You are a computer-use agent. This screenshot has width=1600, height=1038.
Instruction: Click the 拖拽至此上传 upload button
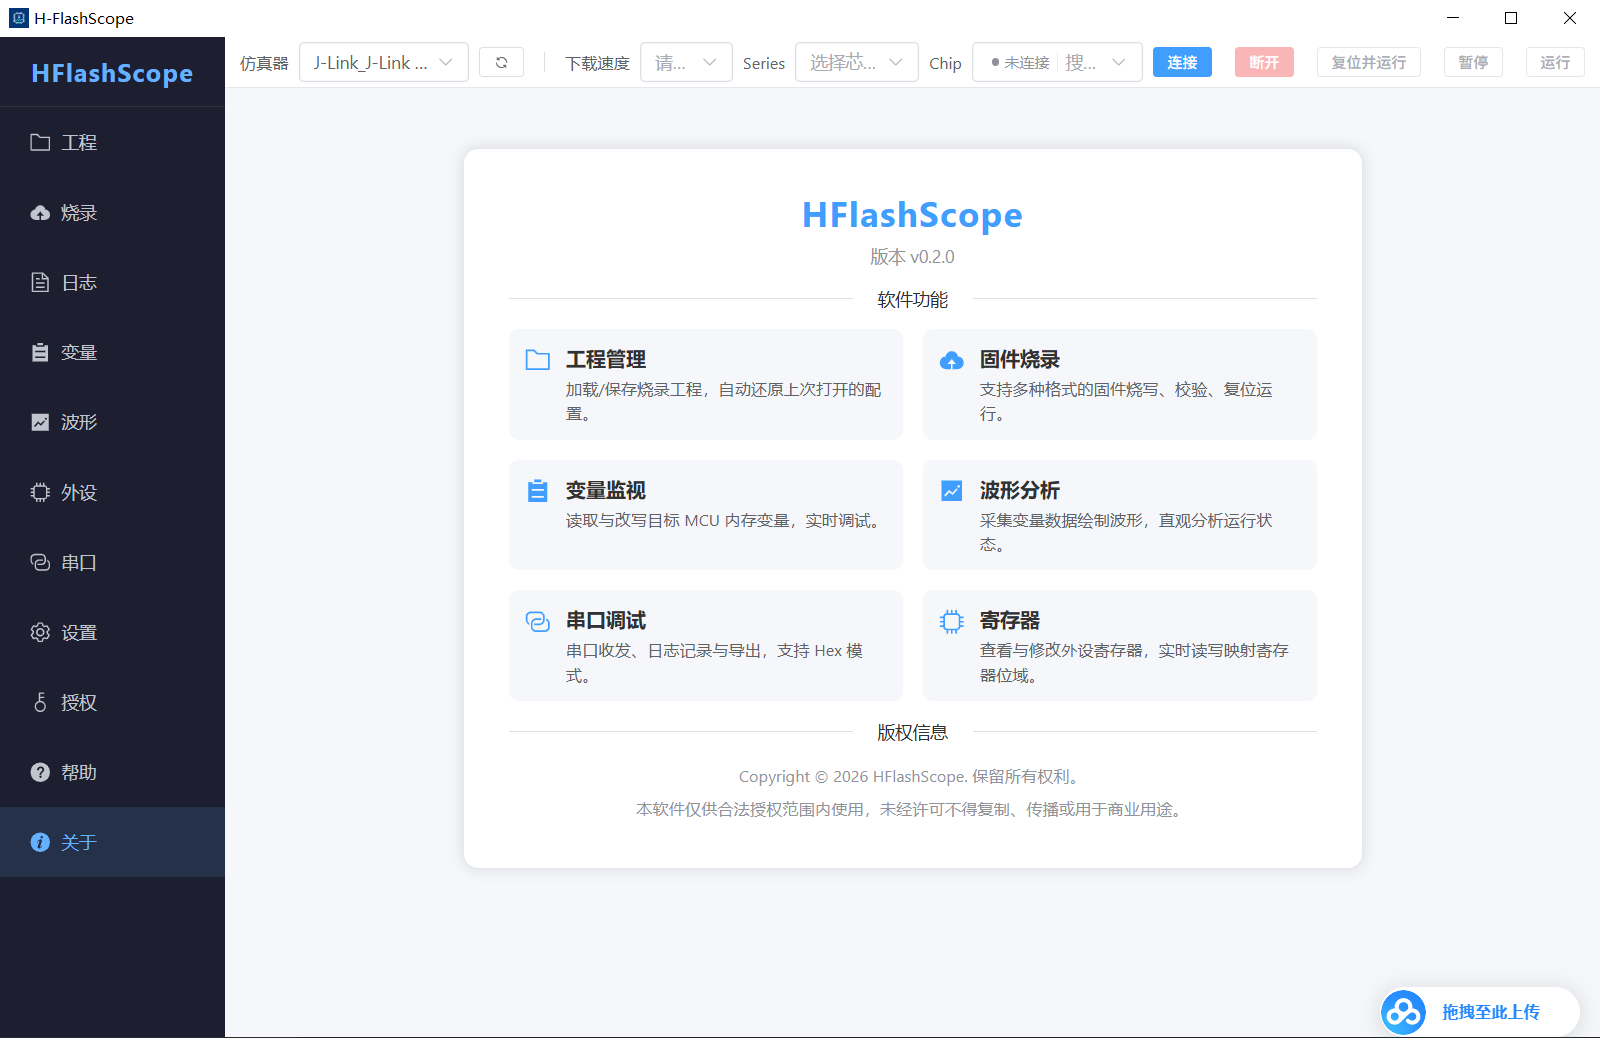tap(1480, 1012)
